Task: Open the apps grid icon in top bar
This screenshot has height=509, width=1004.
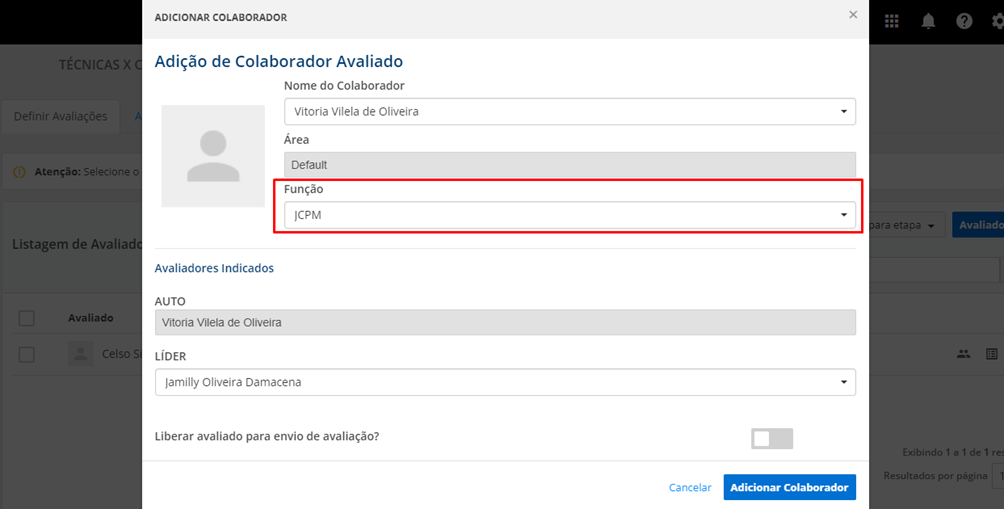Action: (x=891, y=21)
